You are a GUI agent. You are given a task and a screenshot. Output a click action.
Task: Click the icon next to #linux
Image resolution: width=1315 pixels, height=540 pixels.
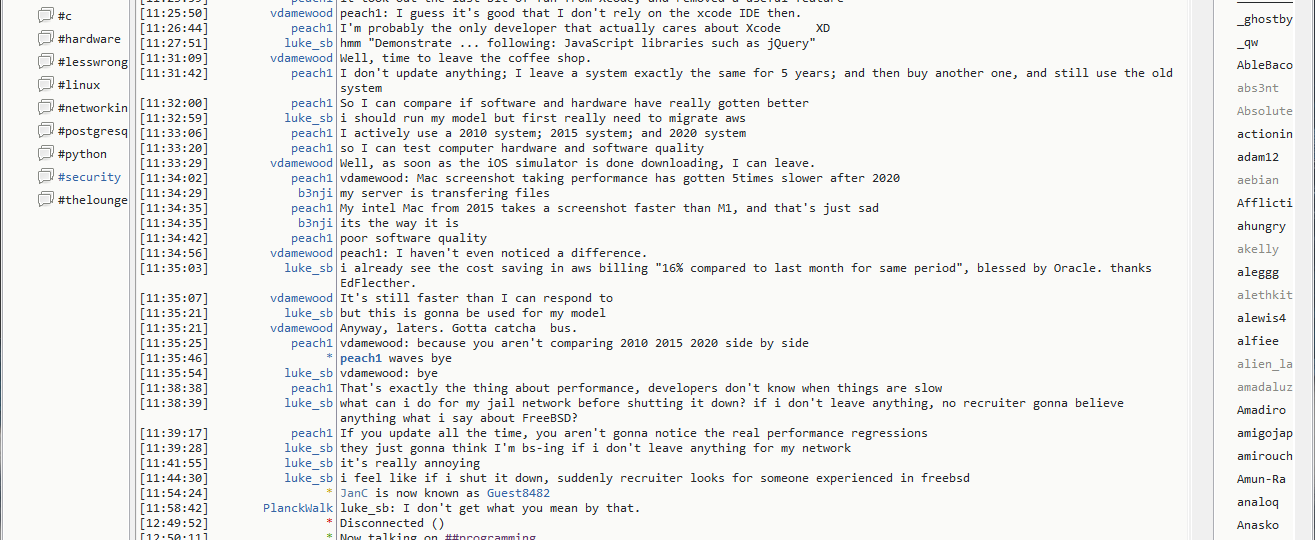click(45, 85)
